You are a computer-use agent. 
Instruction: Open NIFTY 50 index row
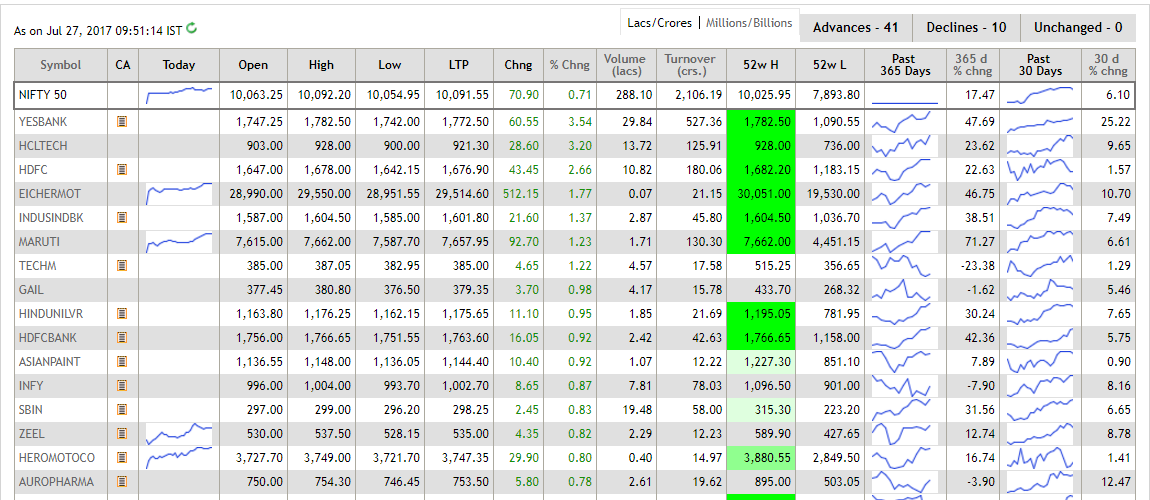point(574,95)
